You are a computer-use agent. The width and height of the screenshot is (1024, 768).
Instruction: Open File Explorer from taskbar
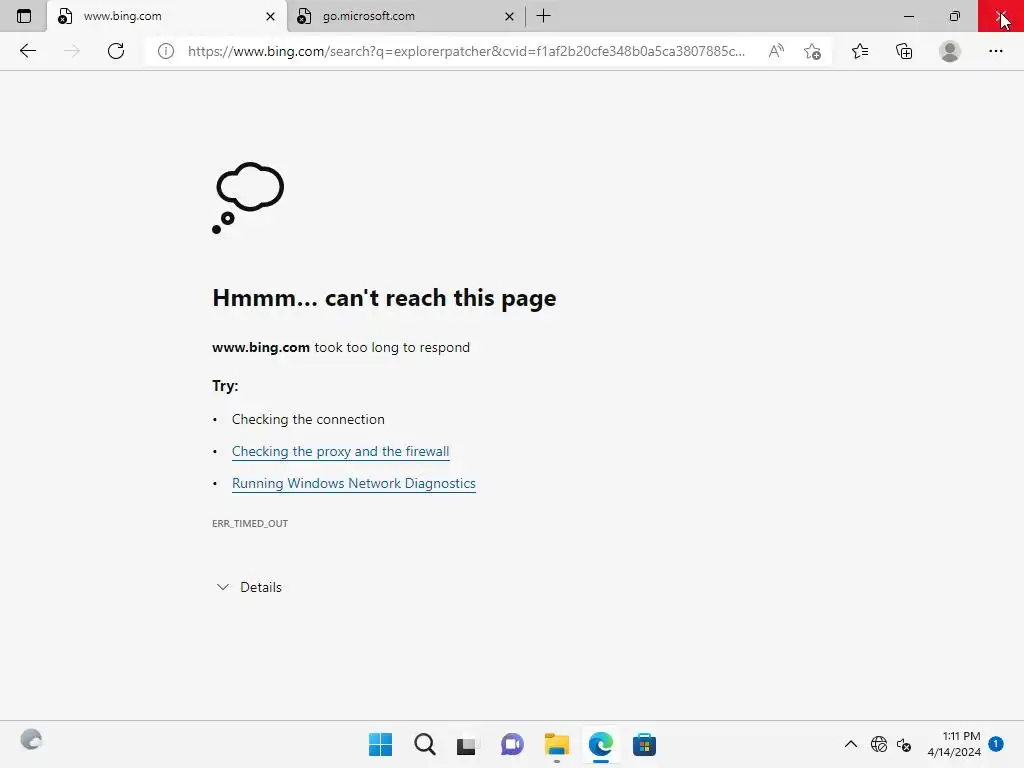(x=556, y=744)
